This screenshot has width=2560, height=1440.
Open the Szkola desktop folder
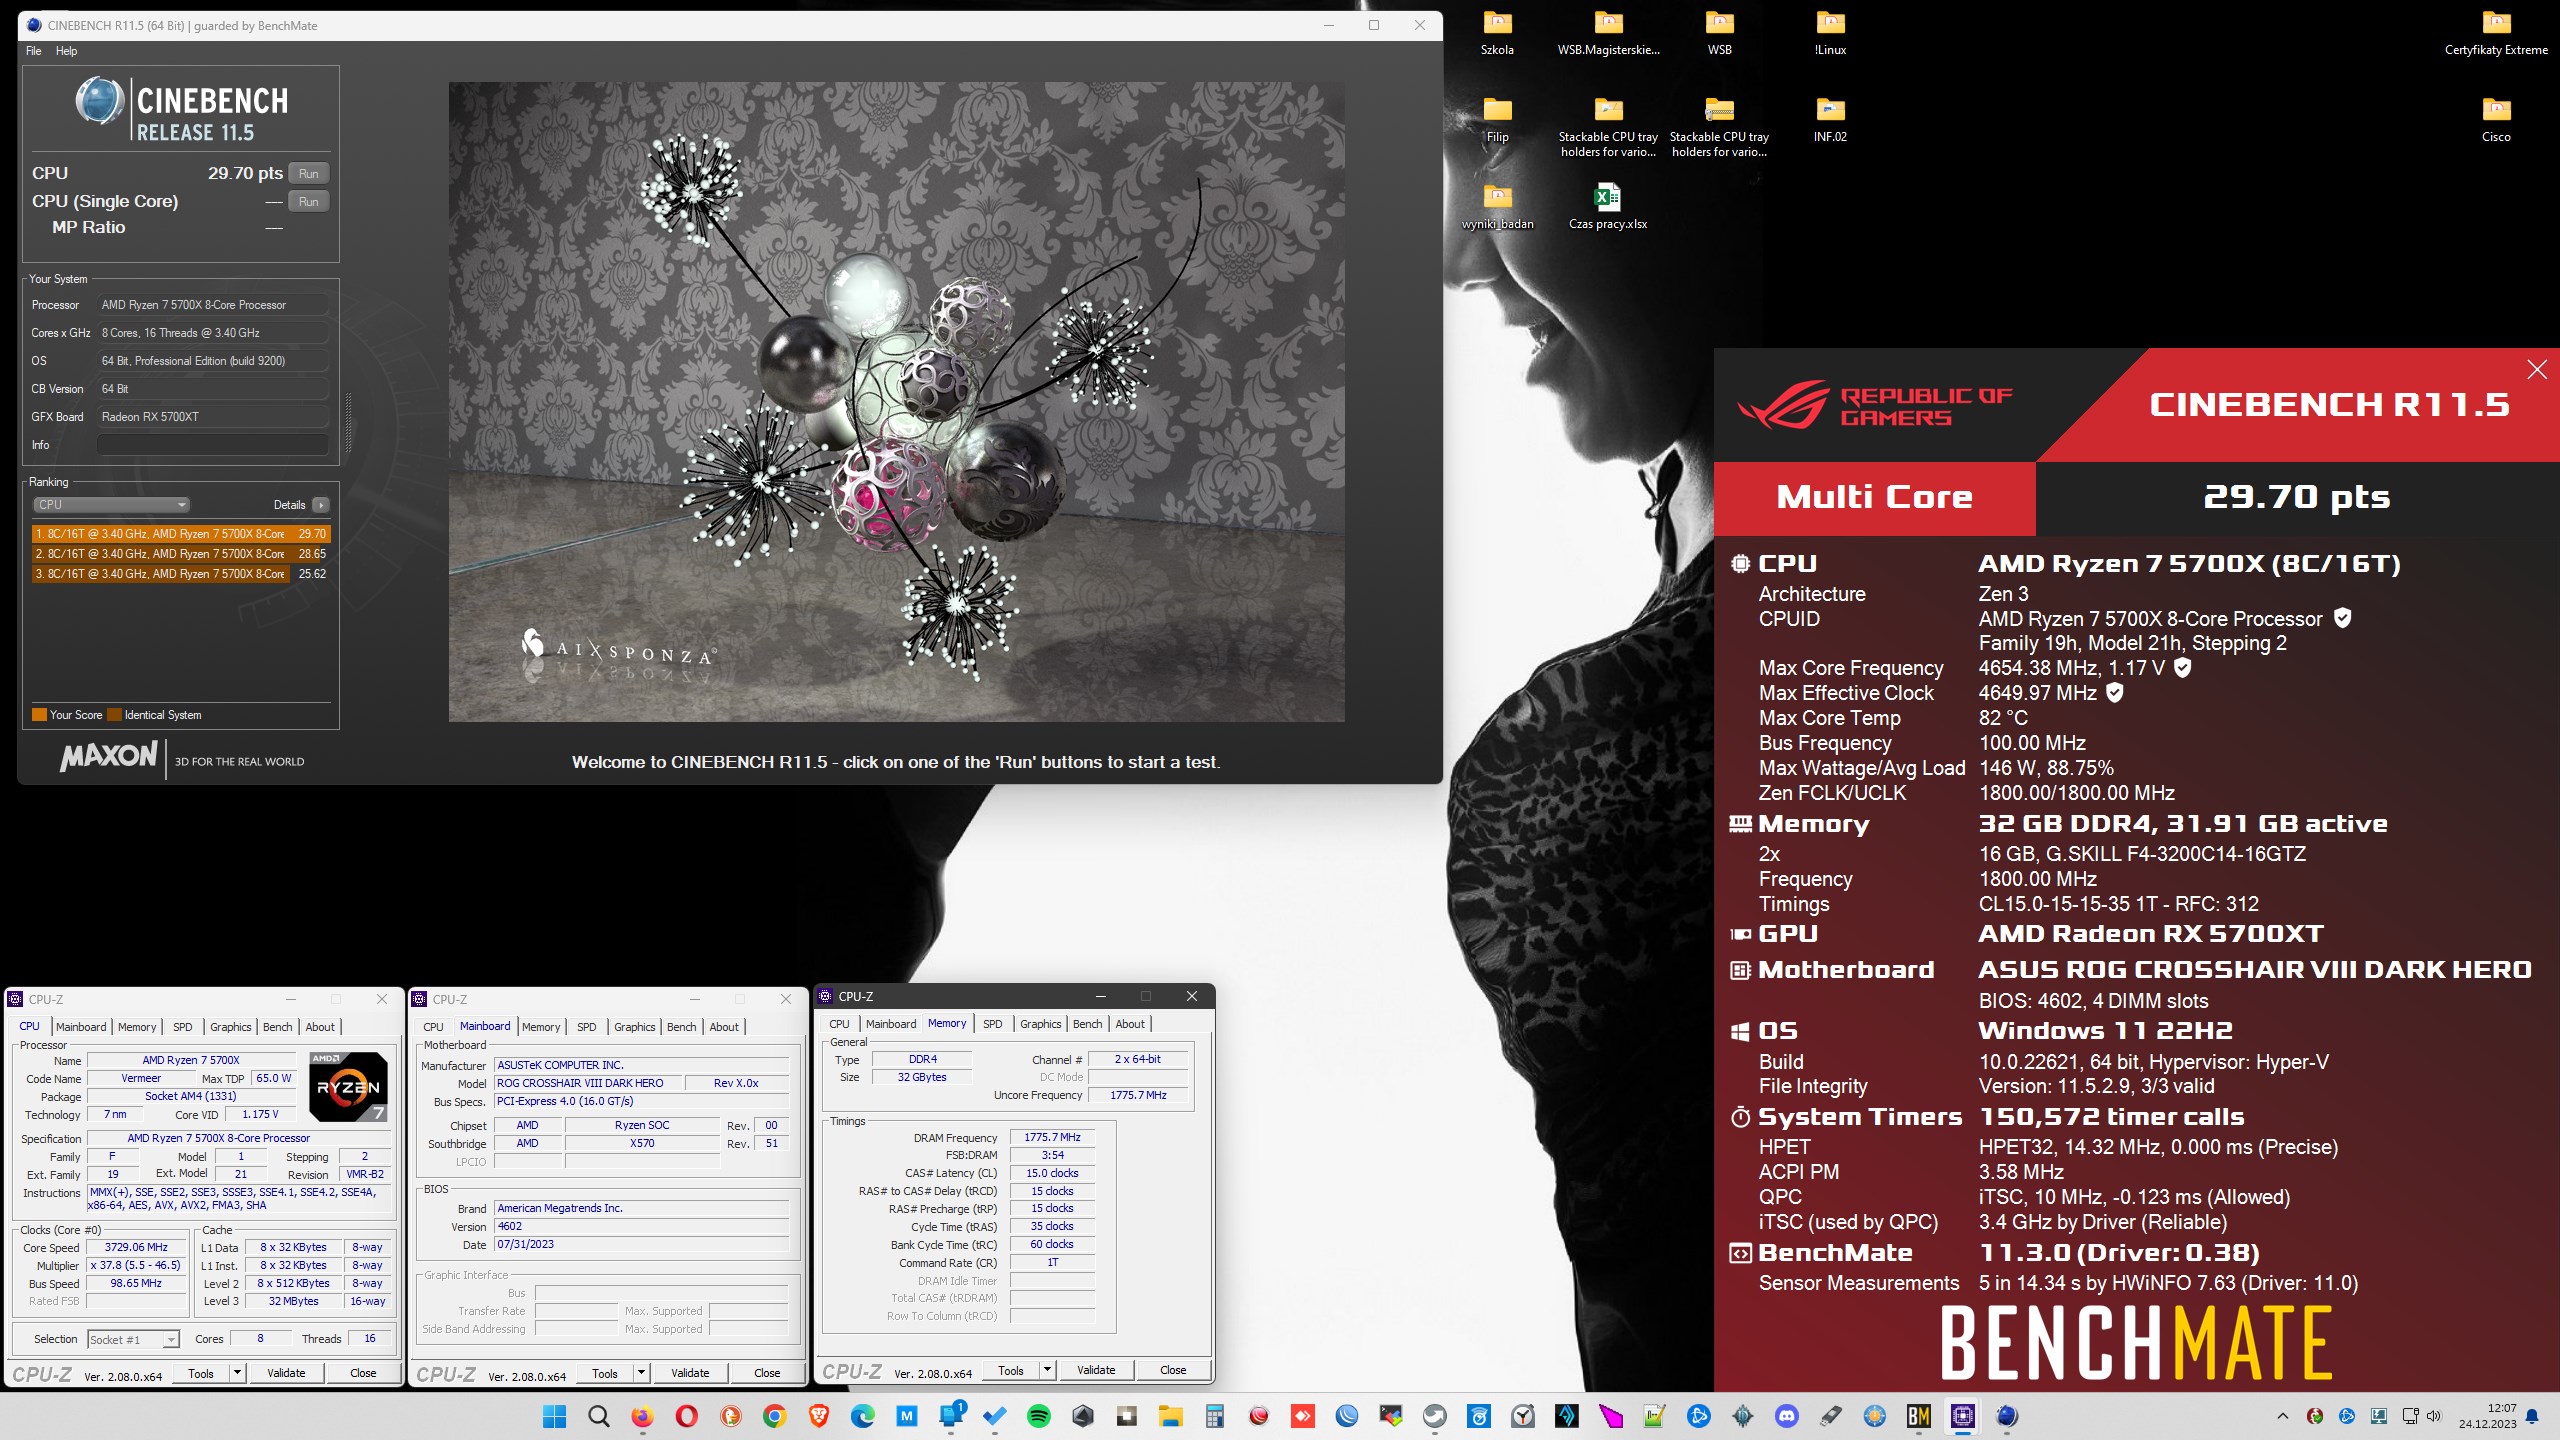click(1497, 32)
